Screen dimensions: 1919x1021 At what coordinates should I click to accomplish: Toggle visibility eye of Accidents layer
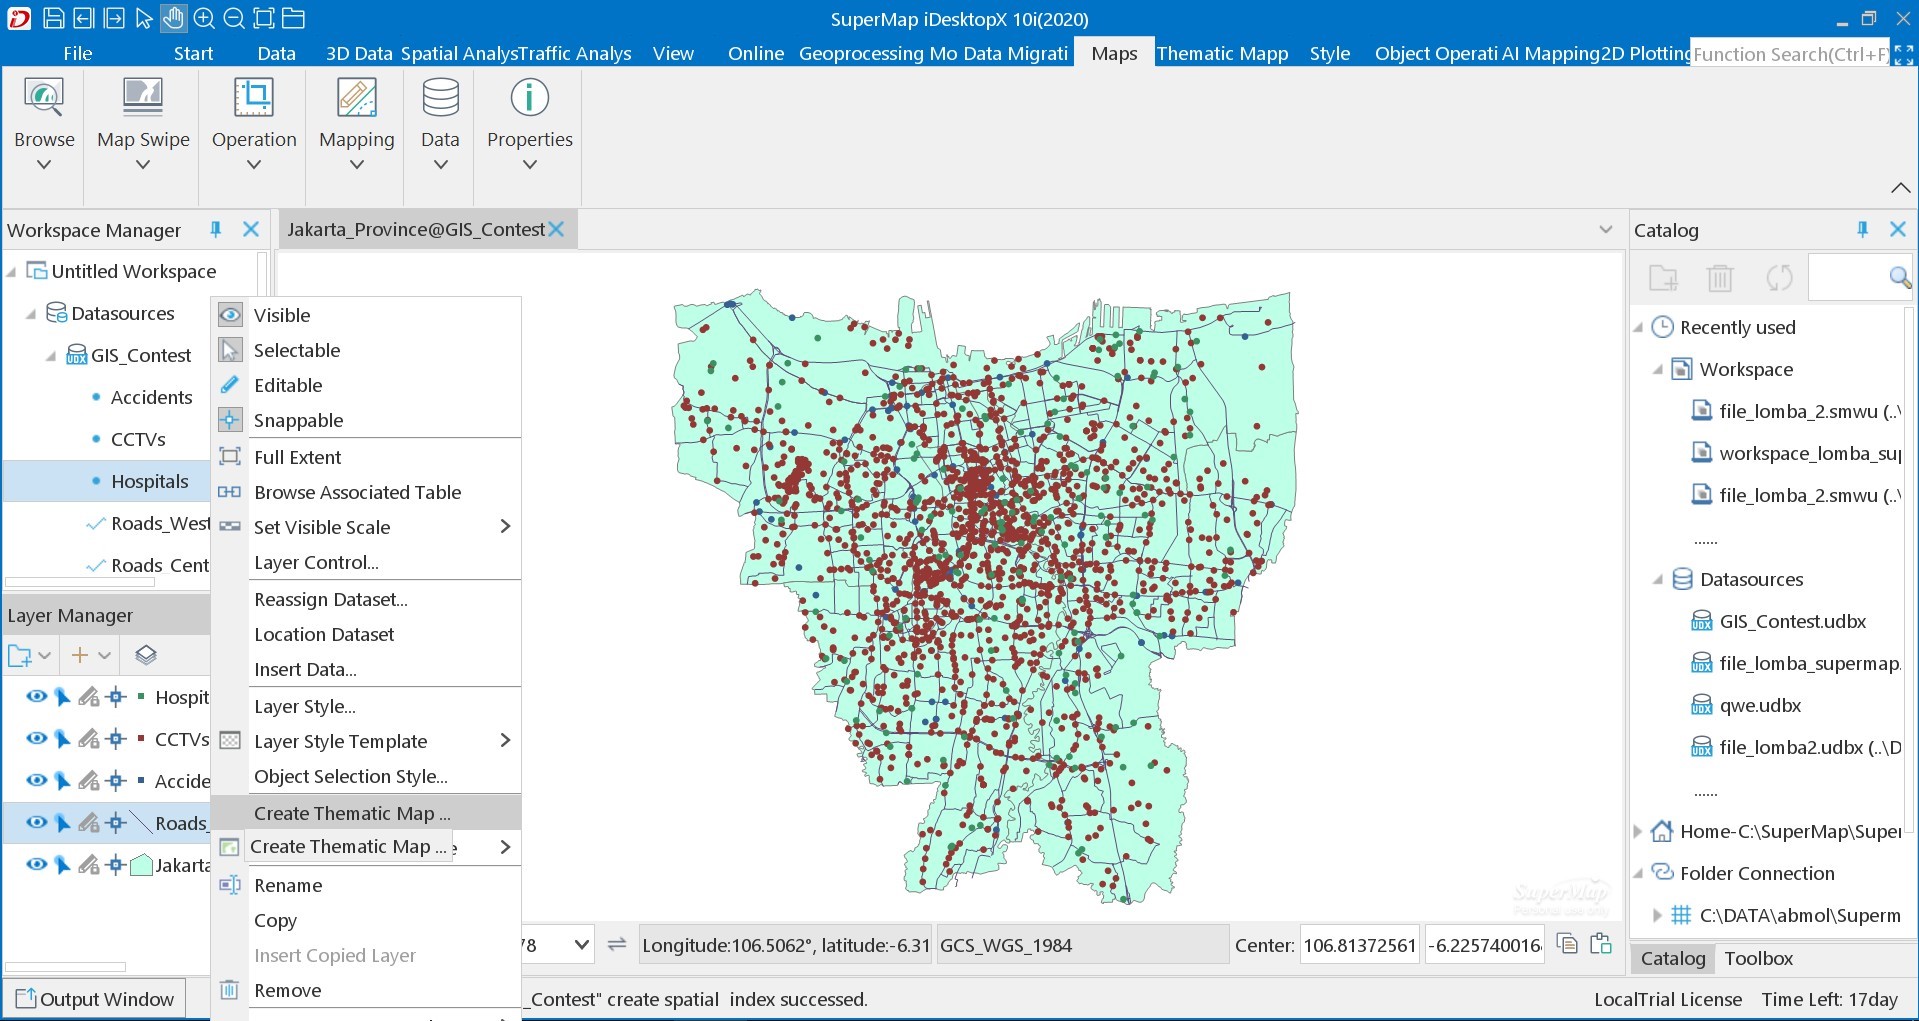pos(37,780)
